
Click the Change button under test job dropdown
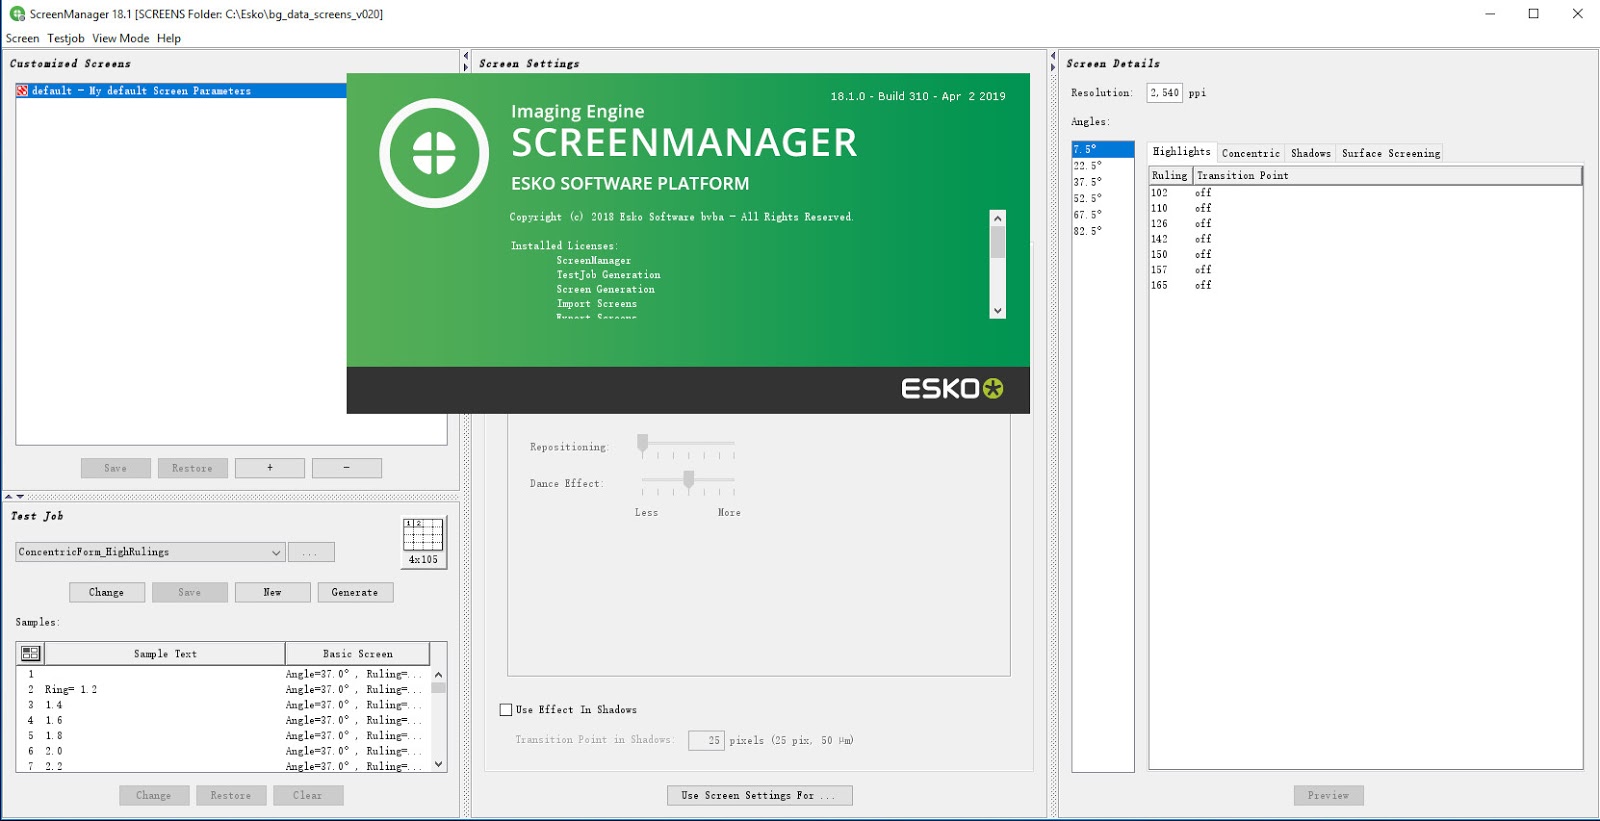coord(107,593)
